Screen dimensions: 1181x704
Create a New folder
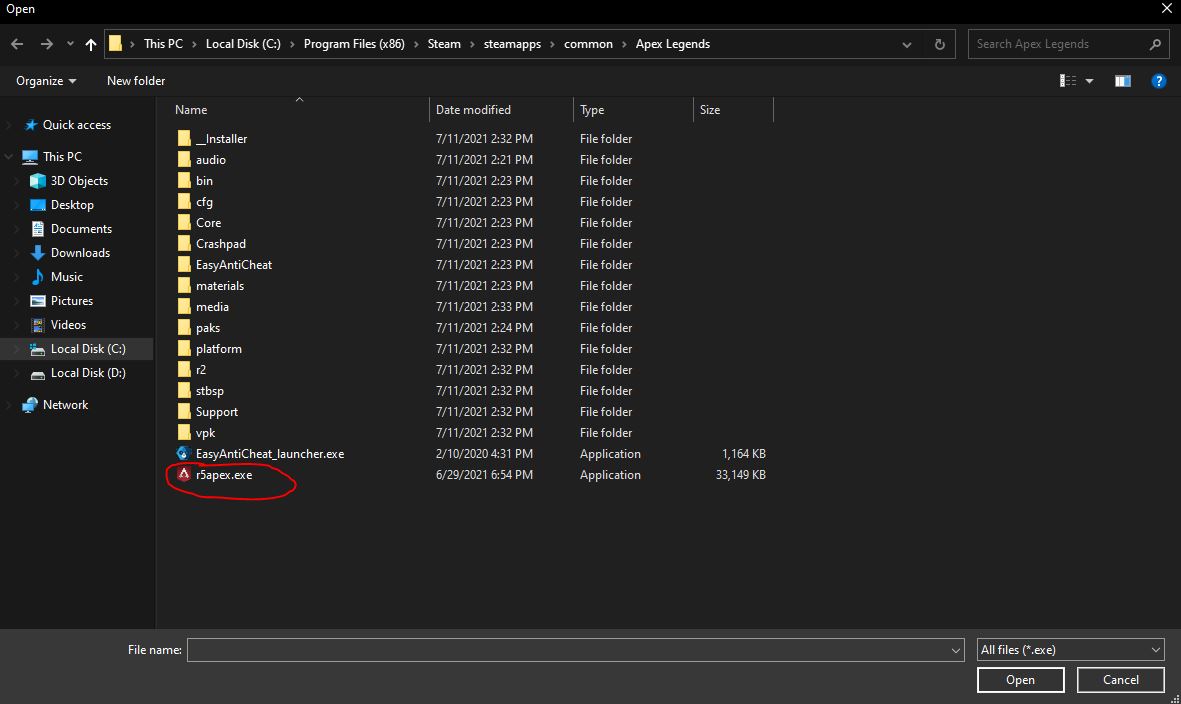click(136, 81)
